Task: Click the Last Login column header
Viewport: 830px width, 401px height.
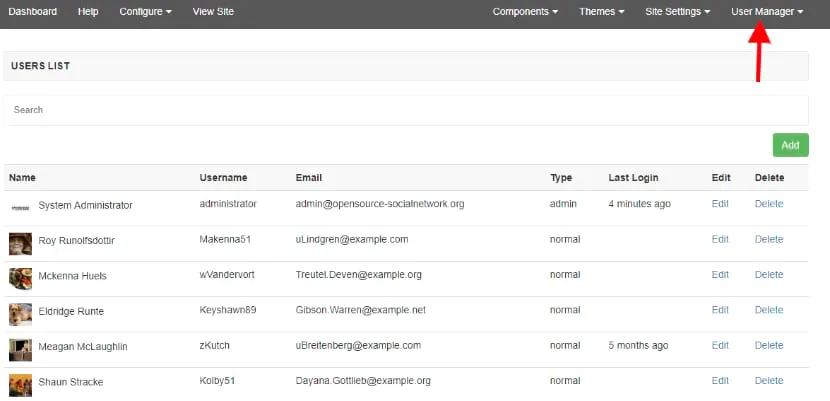Action: pyautogui.click(x=633, y=178)
